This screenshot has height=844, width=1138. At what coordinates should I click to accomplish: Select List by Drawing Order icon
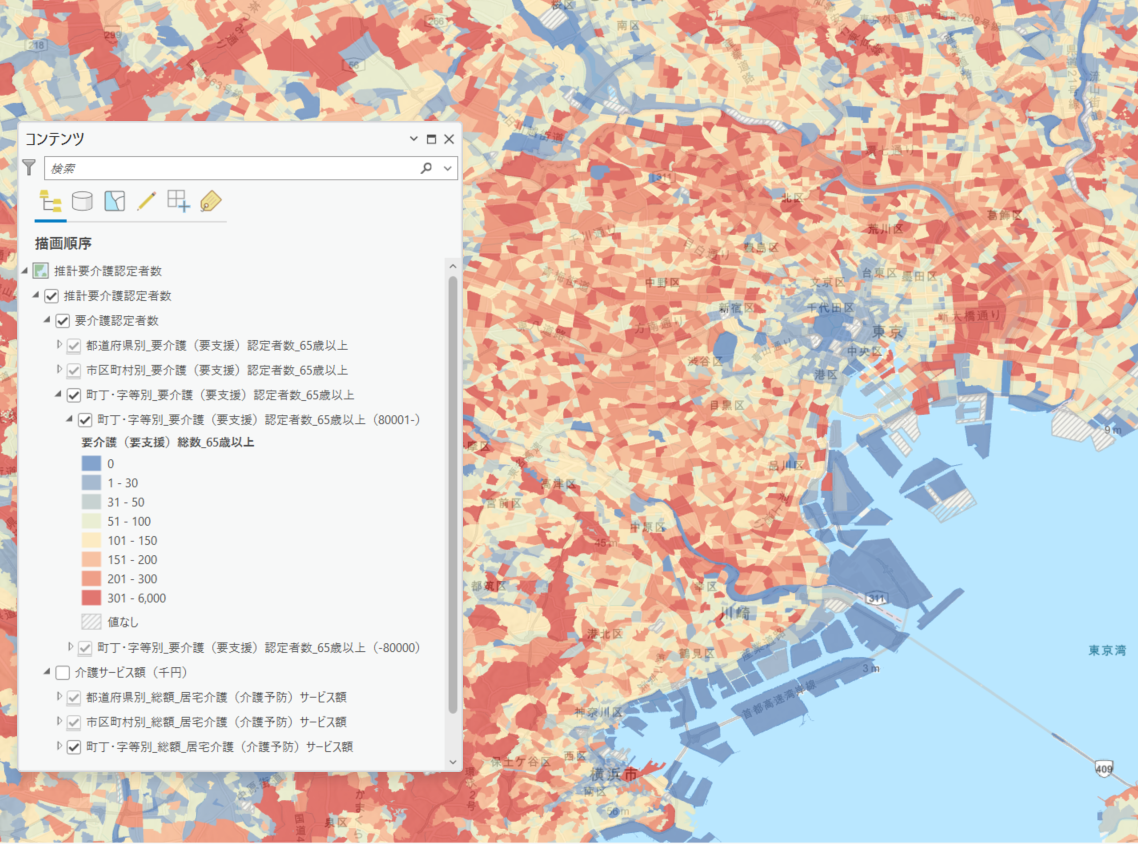(x=50, y=201)
